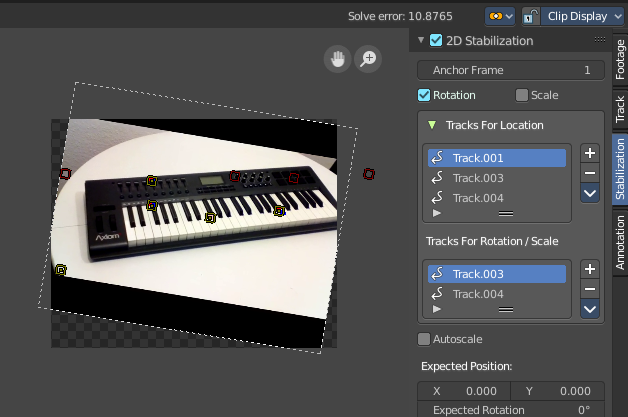This screenshot has height=417, width=628.
Task: Switch to the Stabilization sidebar tab
Action: pos(620,169)
